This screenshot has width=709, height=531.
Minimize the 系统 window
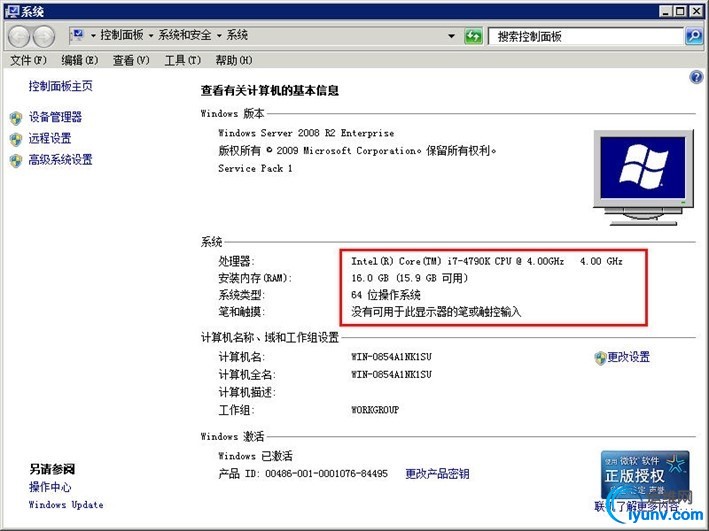coord(665,11)
